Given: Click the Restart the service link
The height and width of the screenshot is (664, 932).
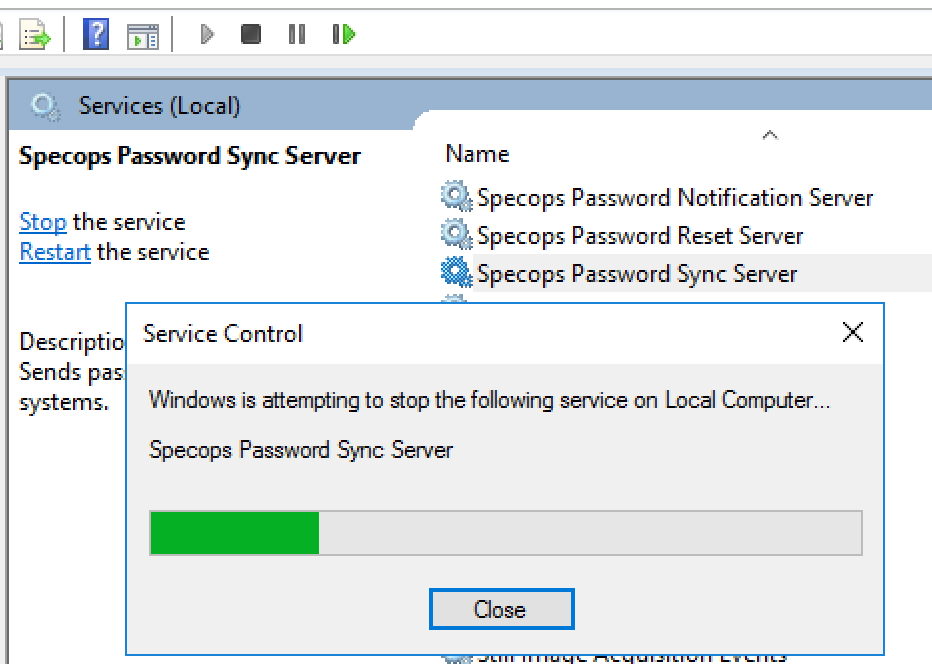Looking at the screenshot, I should (x=55, y=252).
